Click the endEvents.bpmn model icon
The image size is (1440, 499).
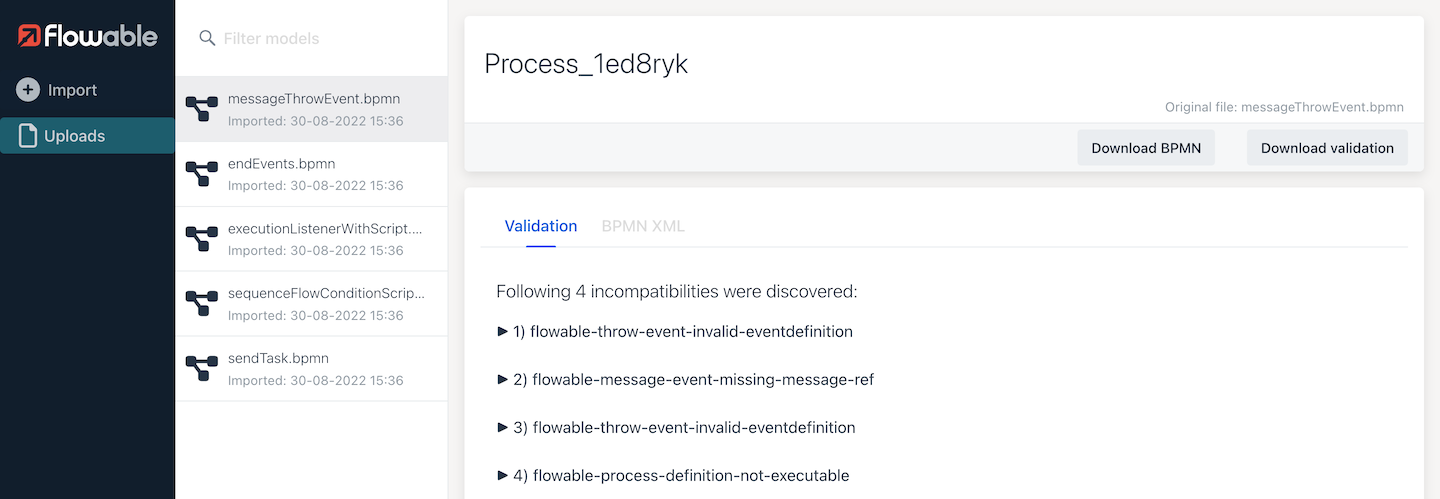(x=202, y=174)
